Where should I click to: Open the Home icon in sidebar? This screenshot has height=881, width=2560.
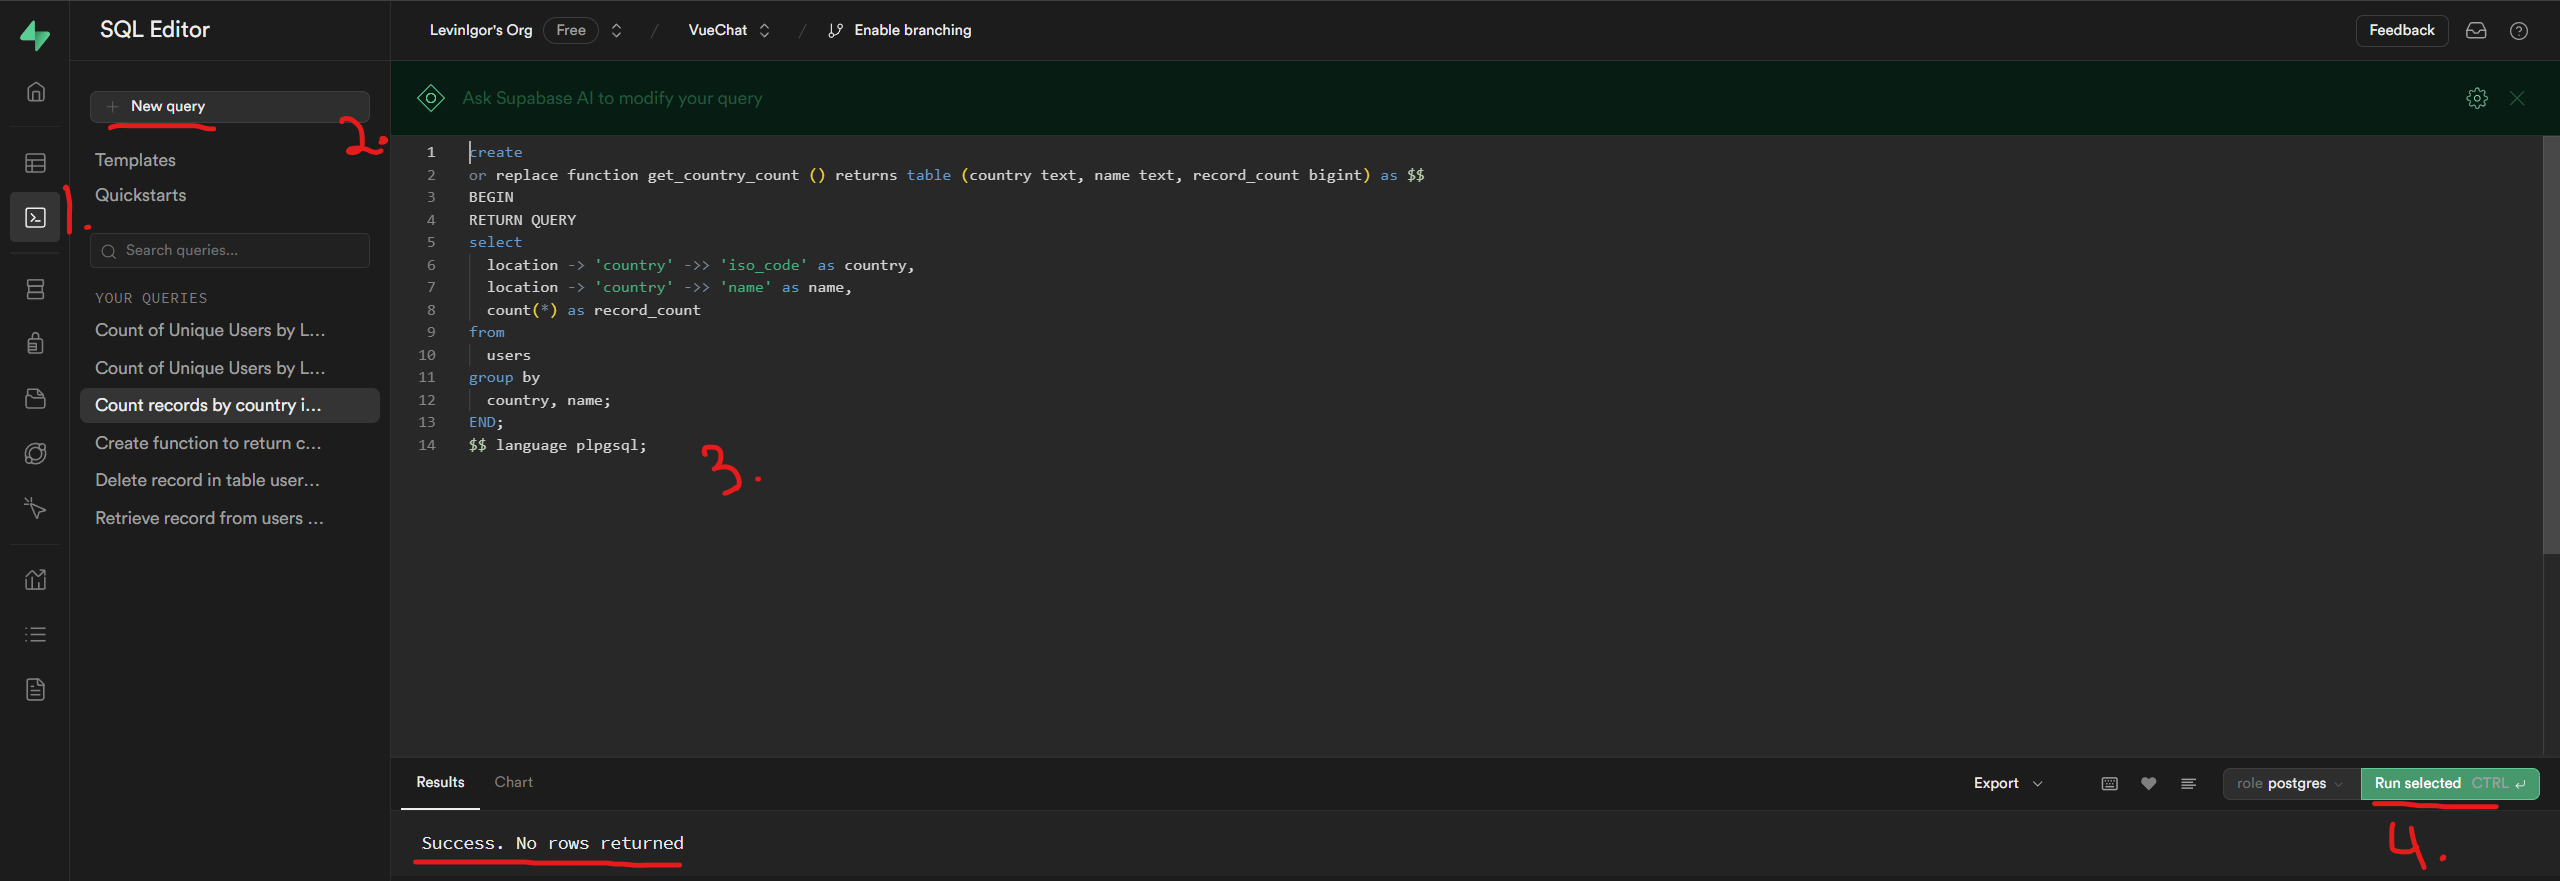(x=35, y=92)
